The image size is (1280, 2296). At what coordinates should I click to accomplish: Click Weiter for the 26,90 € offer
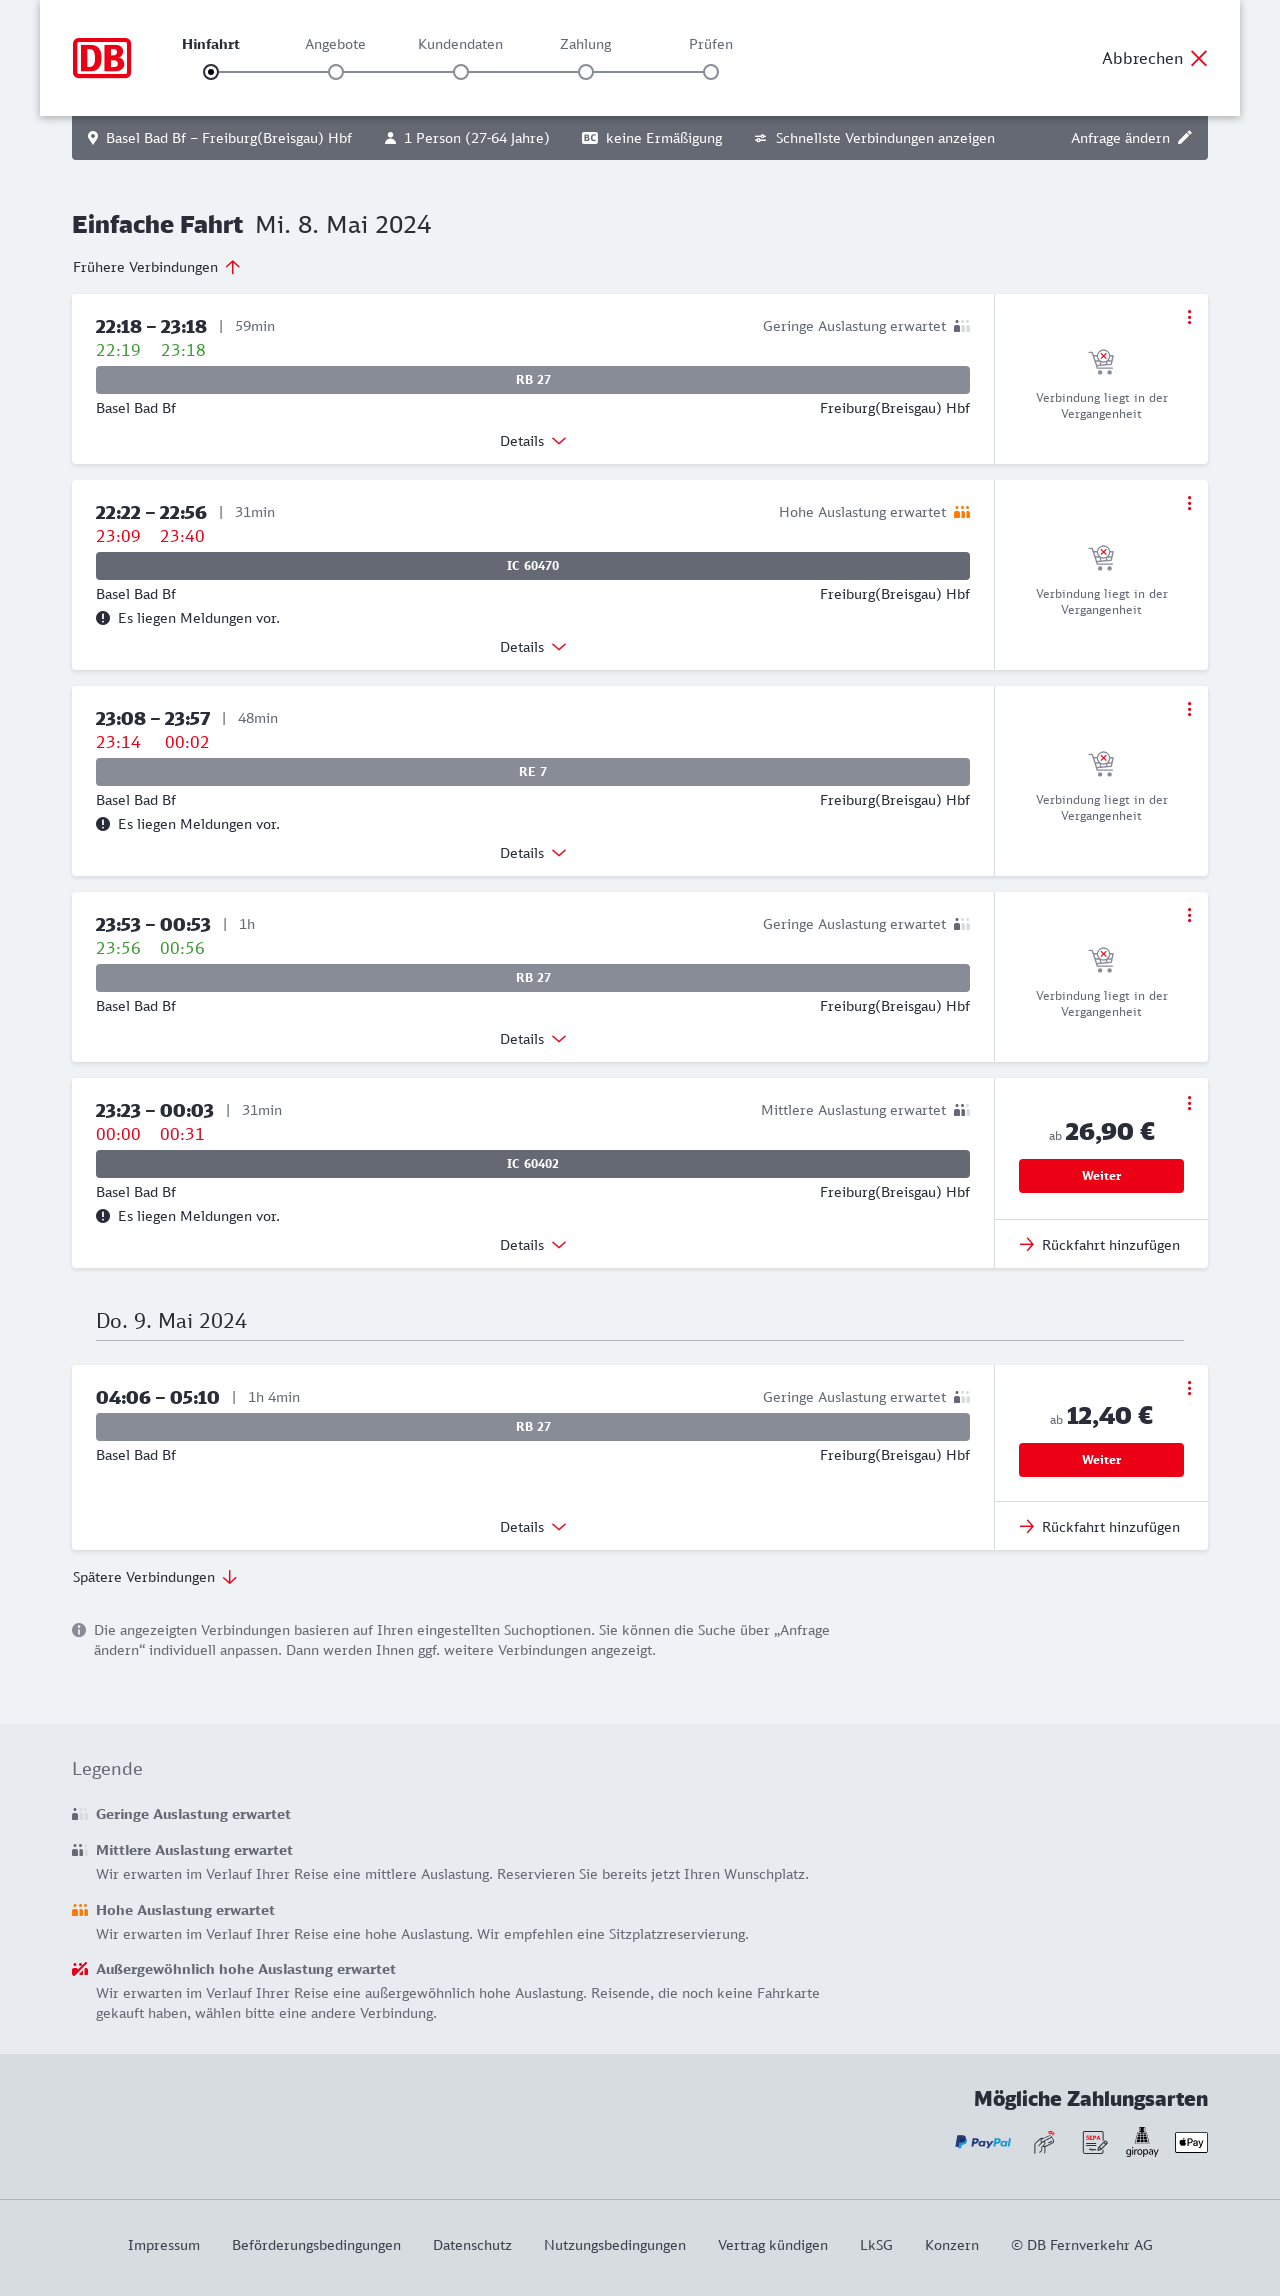[1101, 1176]
